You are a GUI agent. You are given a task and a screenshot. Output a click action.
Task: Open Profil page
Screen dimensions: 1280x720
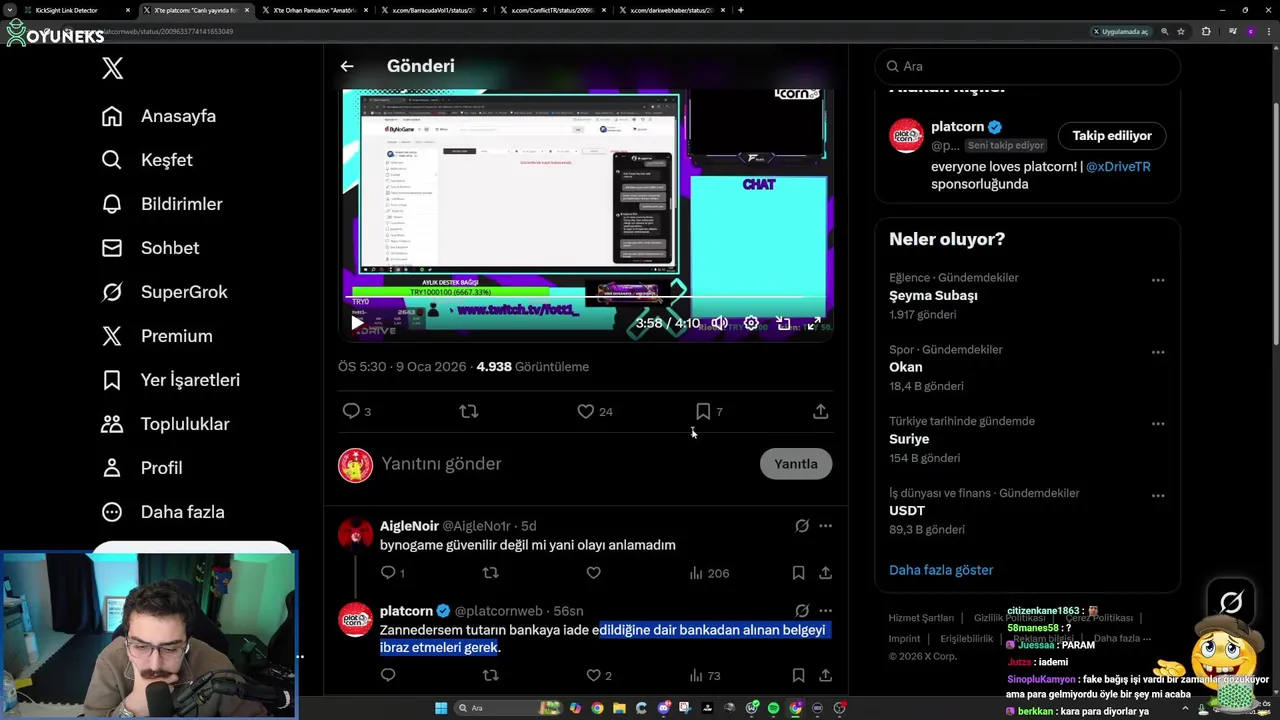[x=141, y=468]
